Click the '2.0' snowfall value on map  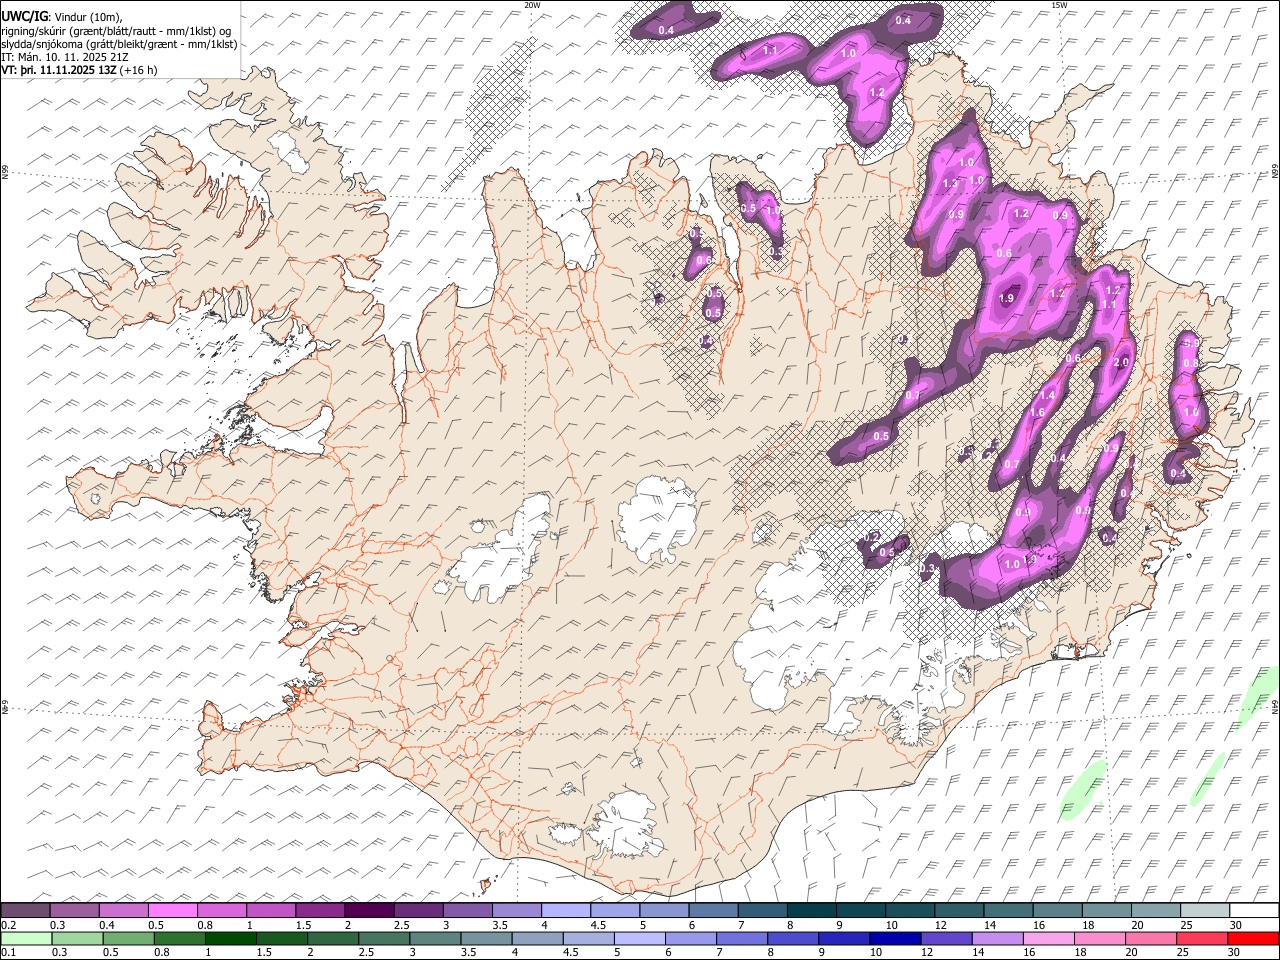point(1120,362)
